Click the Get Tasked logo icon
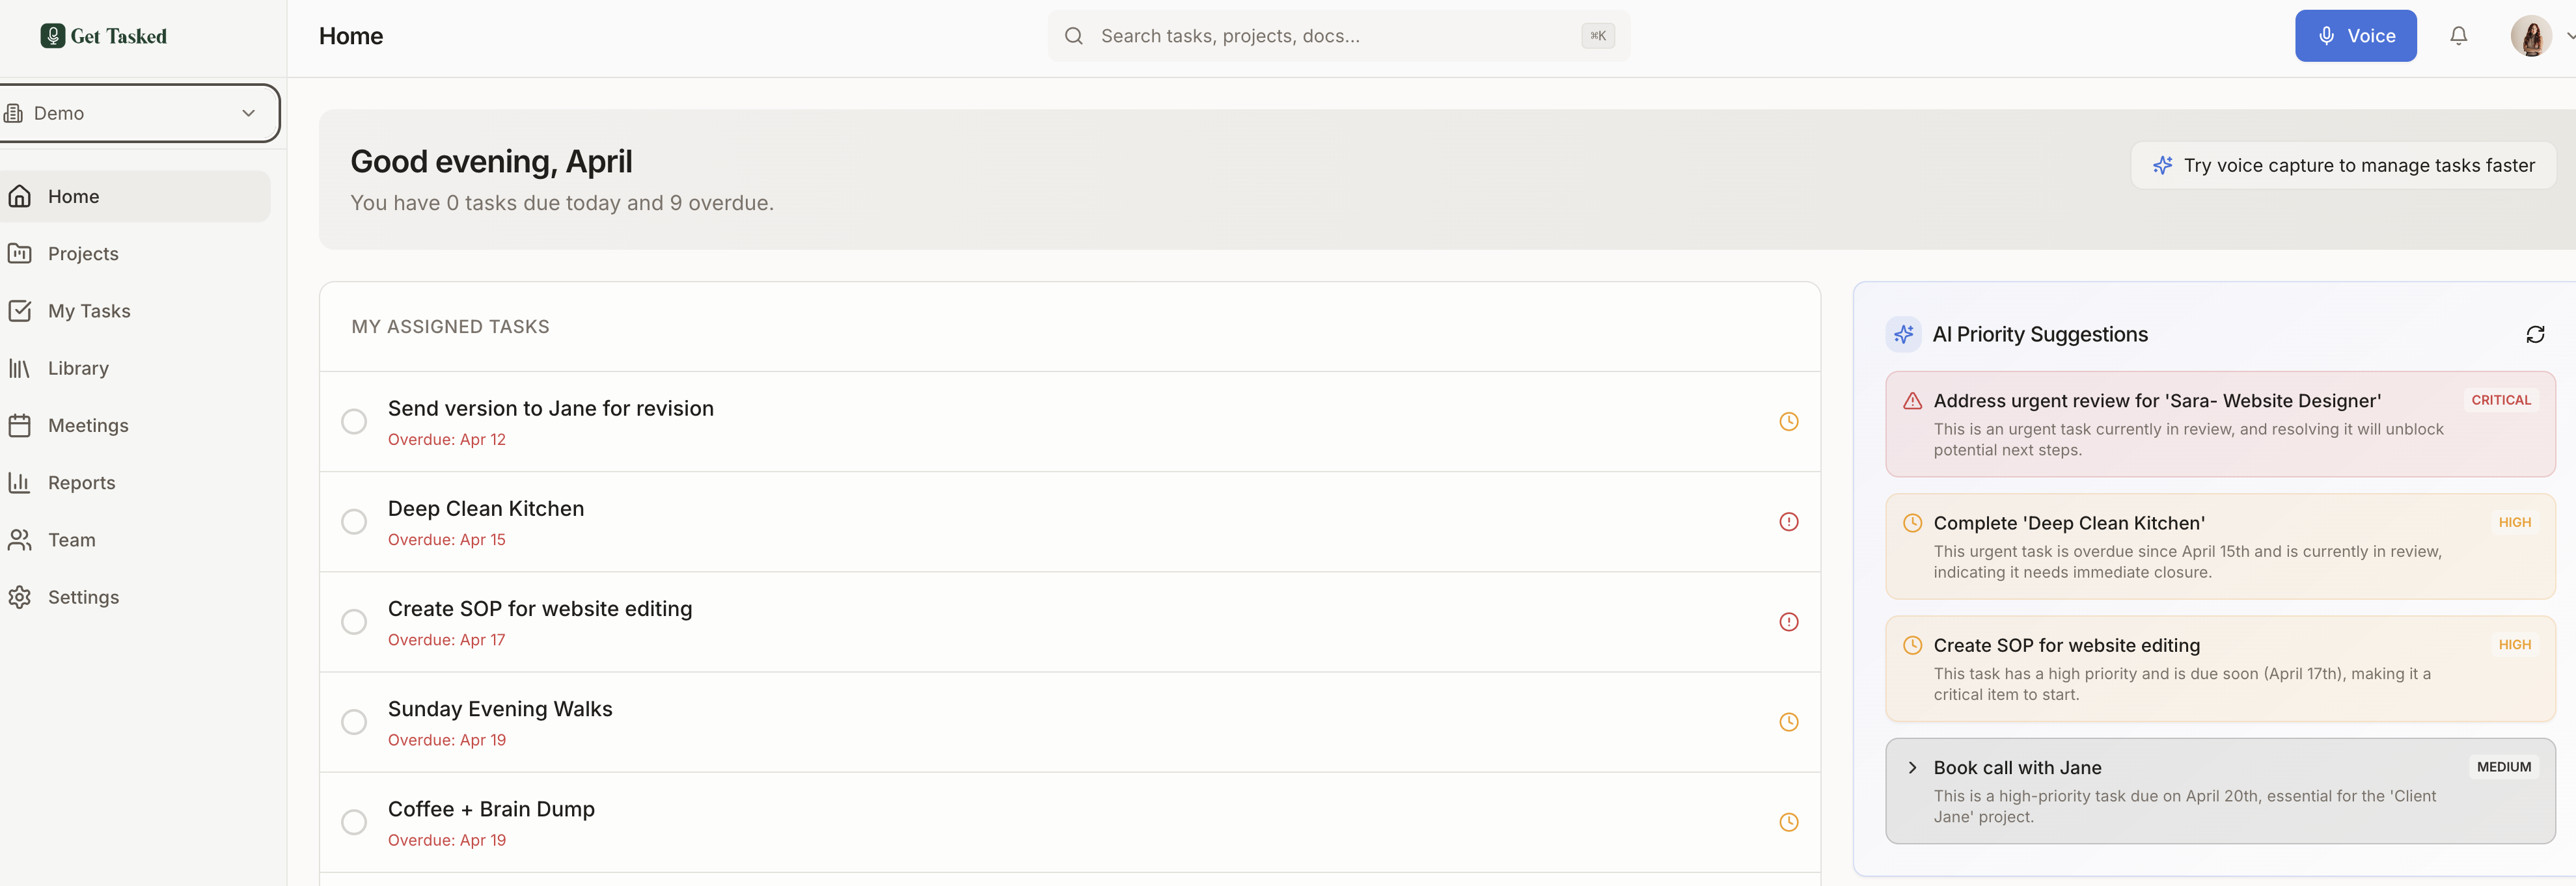Screen dimensions: 2576x886 click(x=53, y=36)
